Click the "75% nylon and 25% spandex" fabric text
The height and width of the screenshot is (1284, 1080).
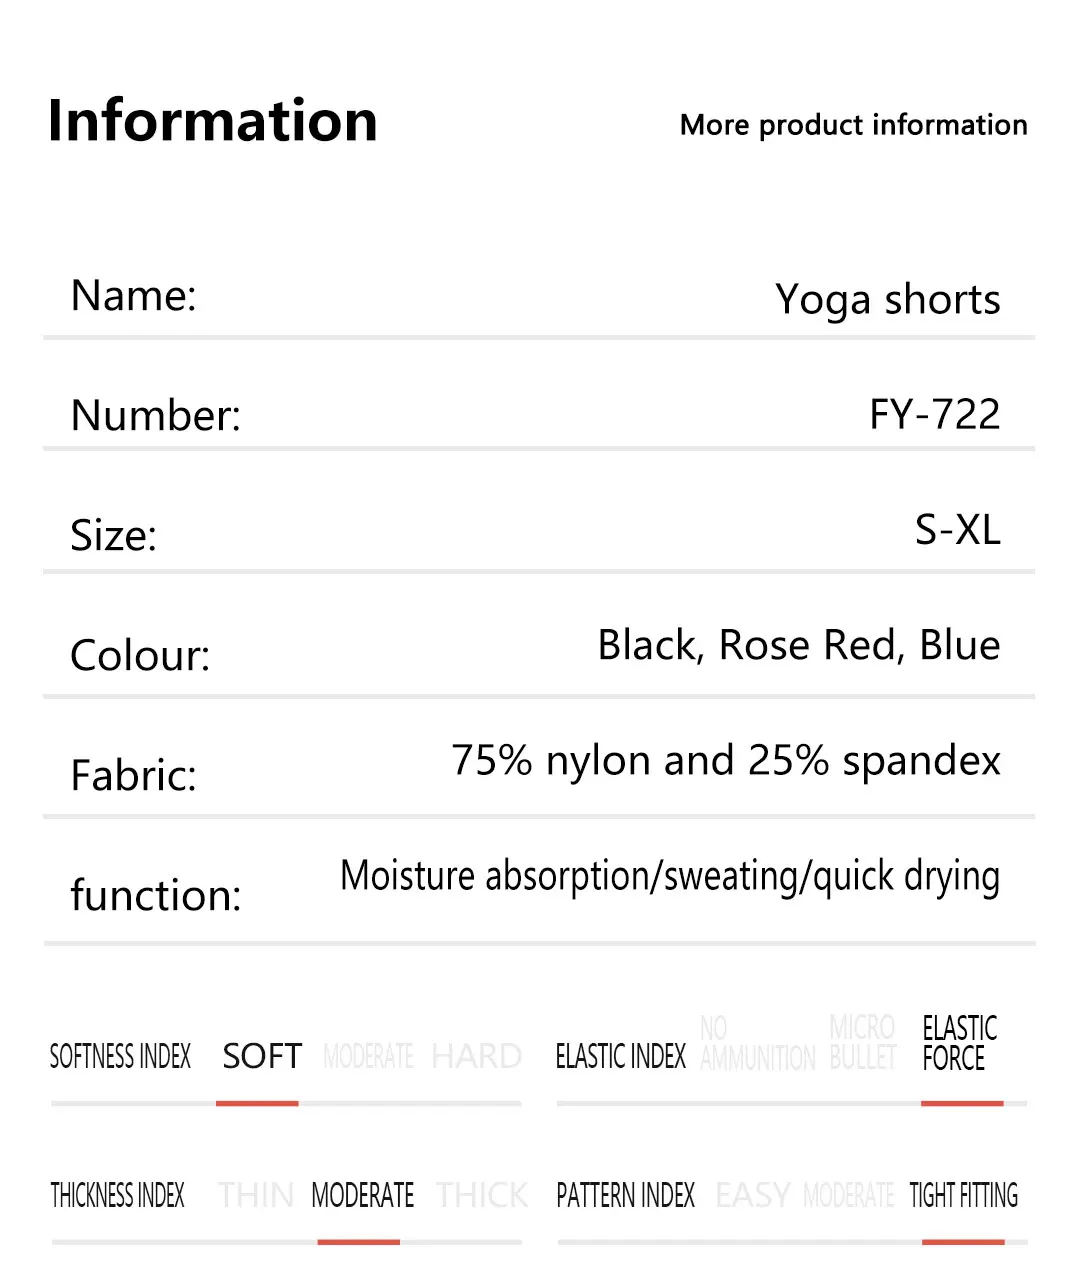pyautogui.click(x=725, y=760)
